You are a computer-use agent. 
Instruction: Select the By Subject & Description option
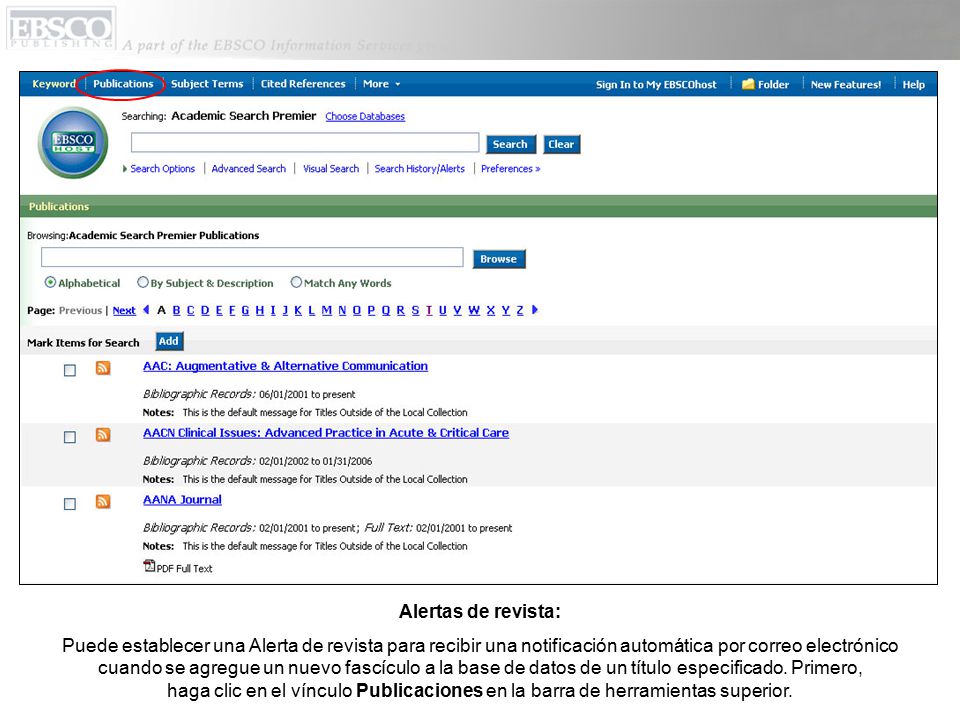tap(143, 282)
